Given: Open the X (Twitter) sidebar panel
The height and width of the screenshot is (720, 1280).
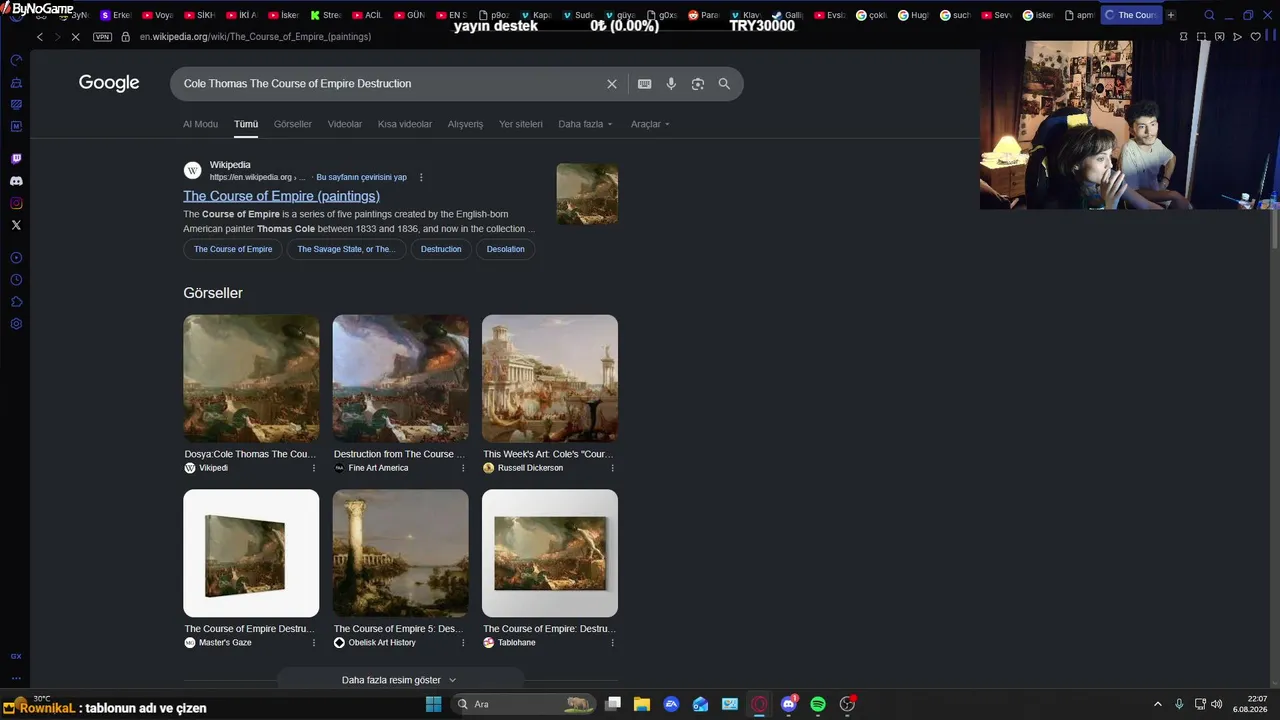Looking at the screenshot, I should [x=16, y=225].
